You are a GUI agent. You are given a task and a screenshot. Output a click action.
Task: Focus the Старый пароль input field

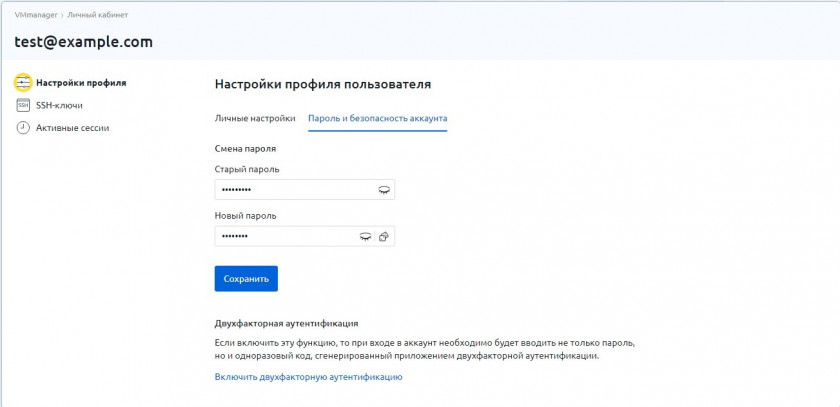(x=290, y=190)
